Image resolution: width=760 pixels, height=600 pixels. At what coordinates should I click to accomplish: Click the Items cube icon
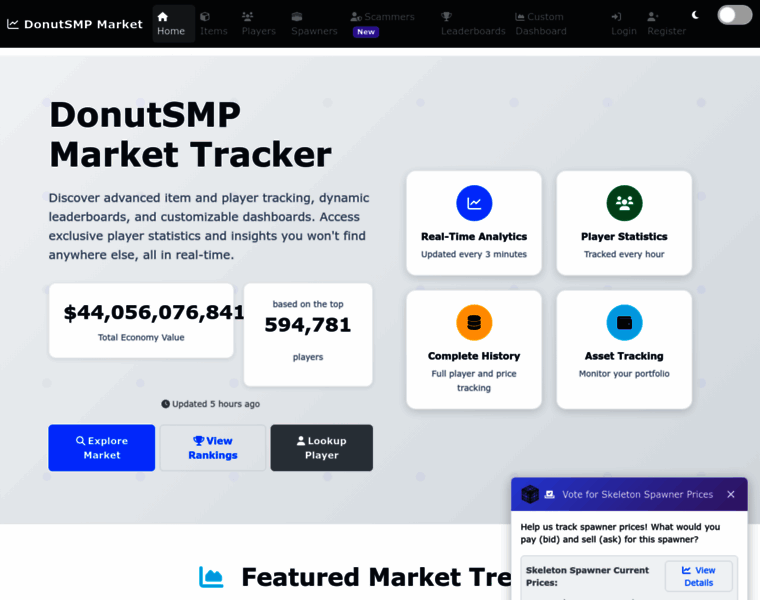click(205, 17)
